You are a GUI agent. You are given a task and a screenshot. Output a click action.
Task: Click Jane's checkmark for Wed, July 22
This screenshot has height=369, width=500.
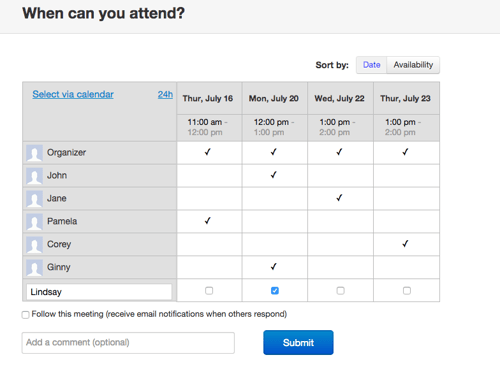click(x=339, y=198)
